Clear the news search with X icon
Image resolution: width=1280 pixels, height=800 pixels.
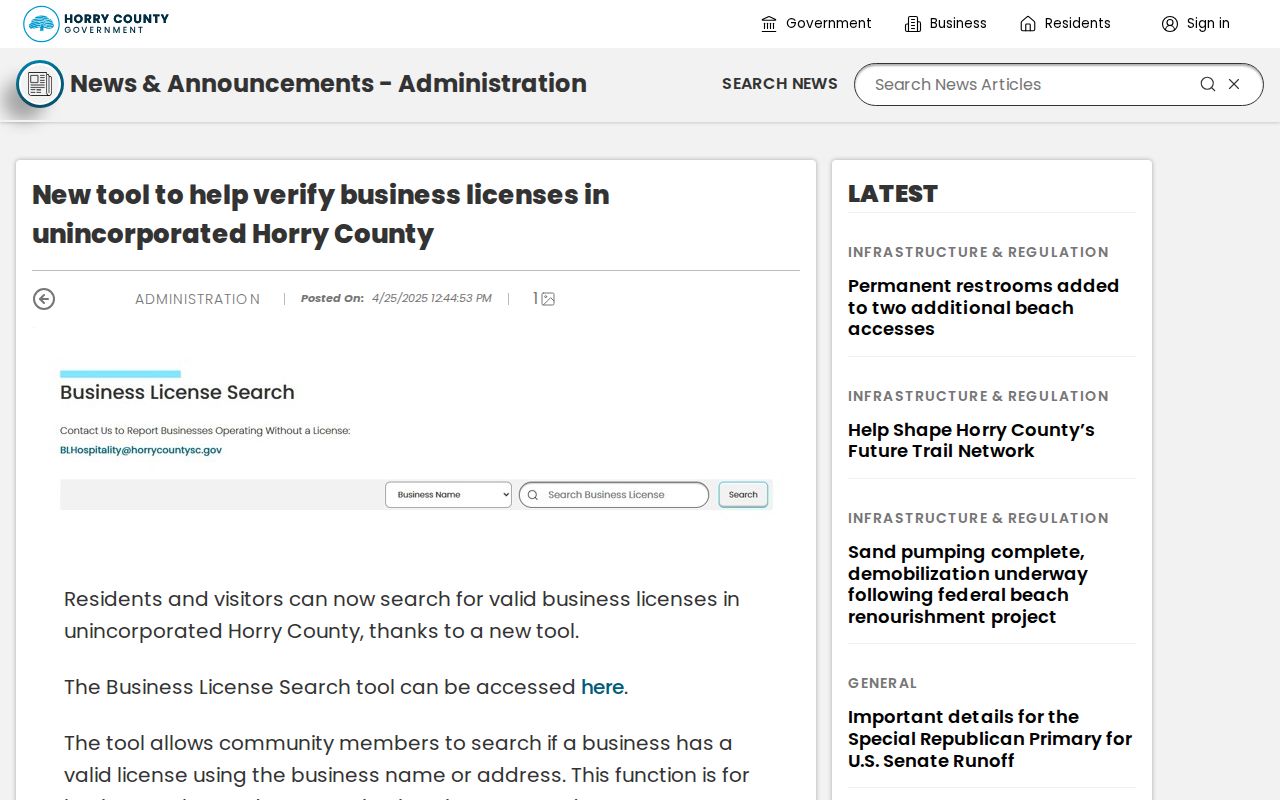point(1234,84)
